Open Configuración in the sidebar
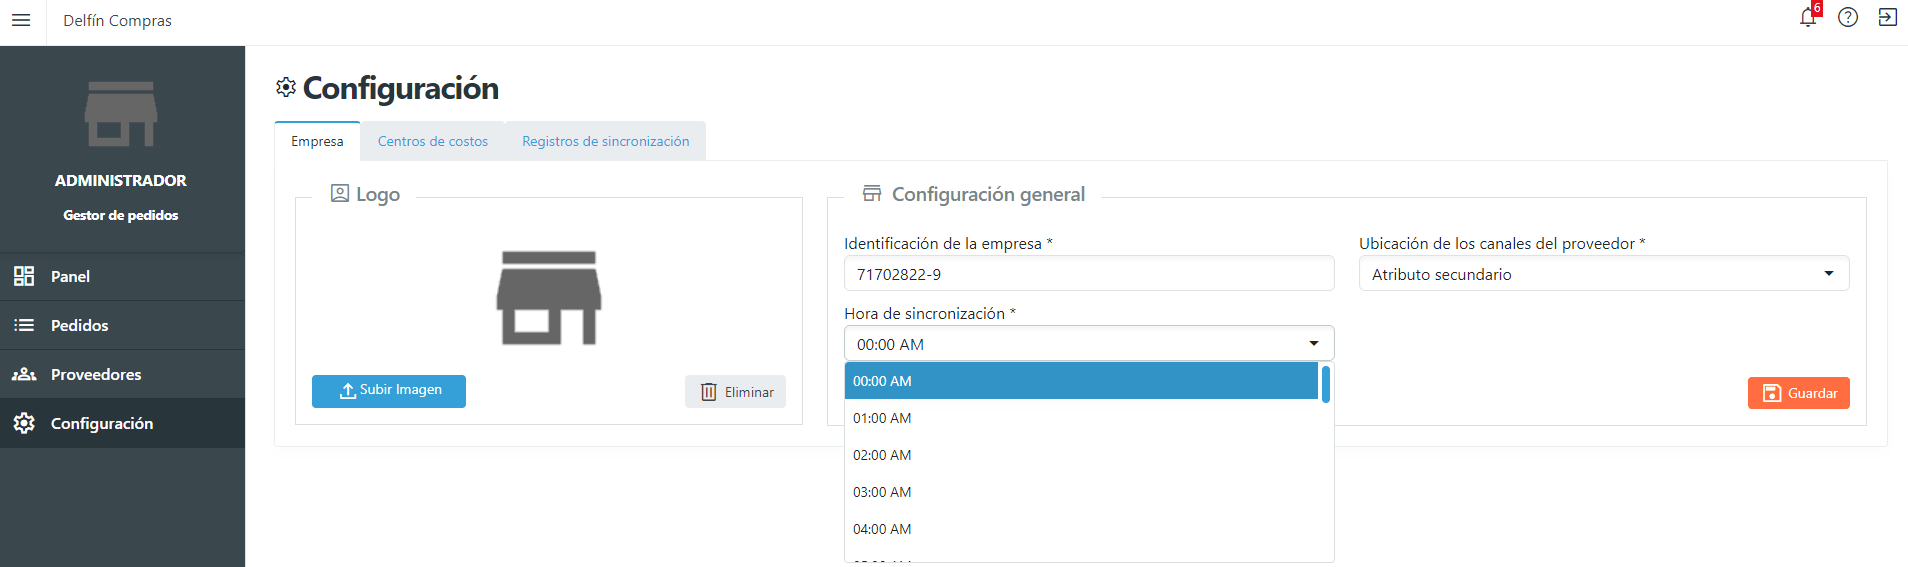1908x567 pixels. coord(101,423)
